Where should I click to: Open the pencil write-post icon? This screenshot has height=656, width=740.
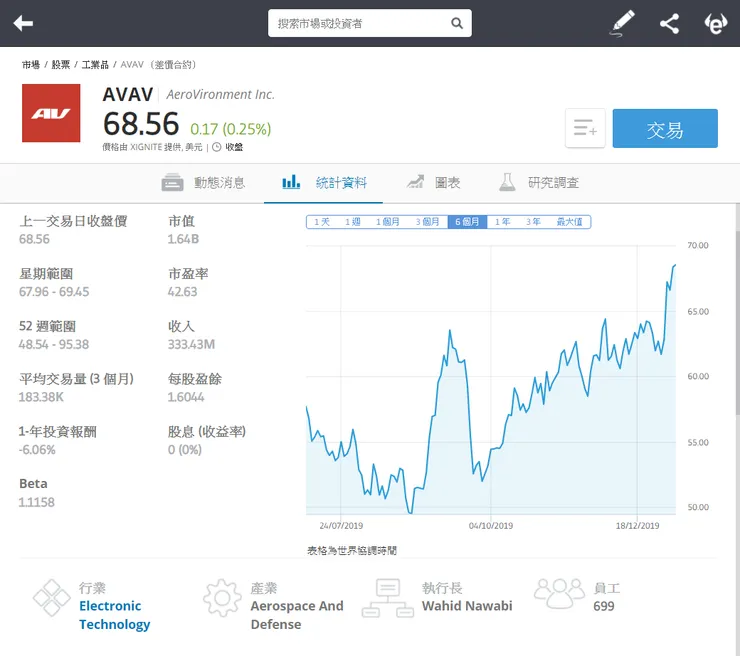pyautogui.click(x=622, y=24)
